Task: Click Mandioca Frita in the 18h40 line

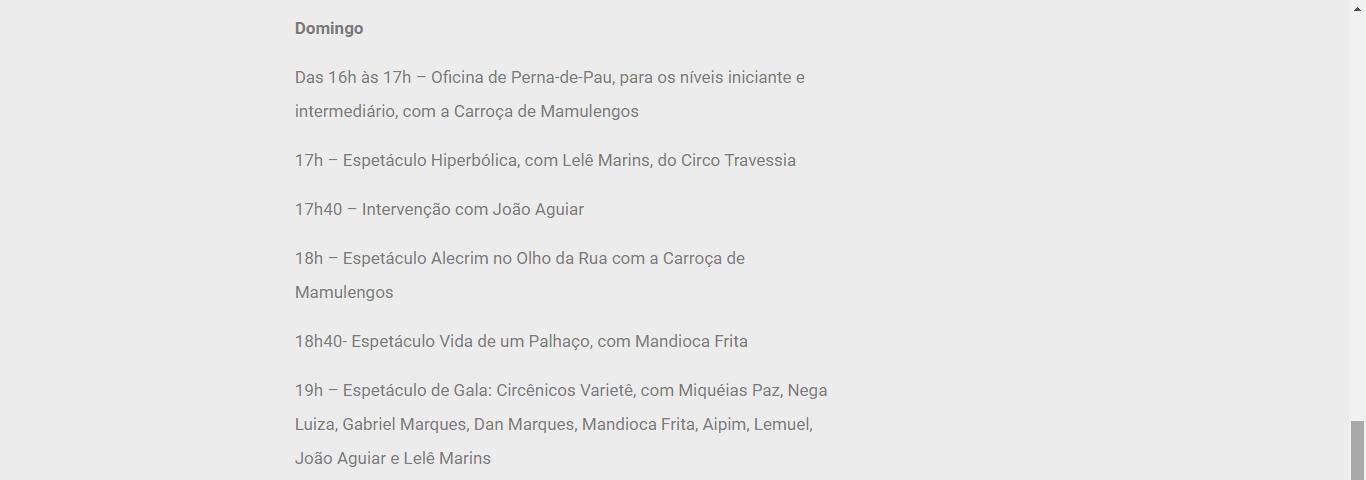Action: tap(691, 341)
